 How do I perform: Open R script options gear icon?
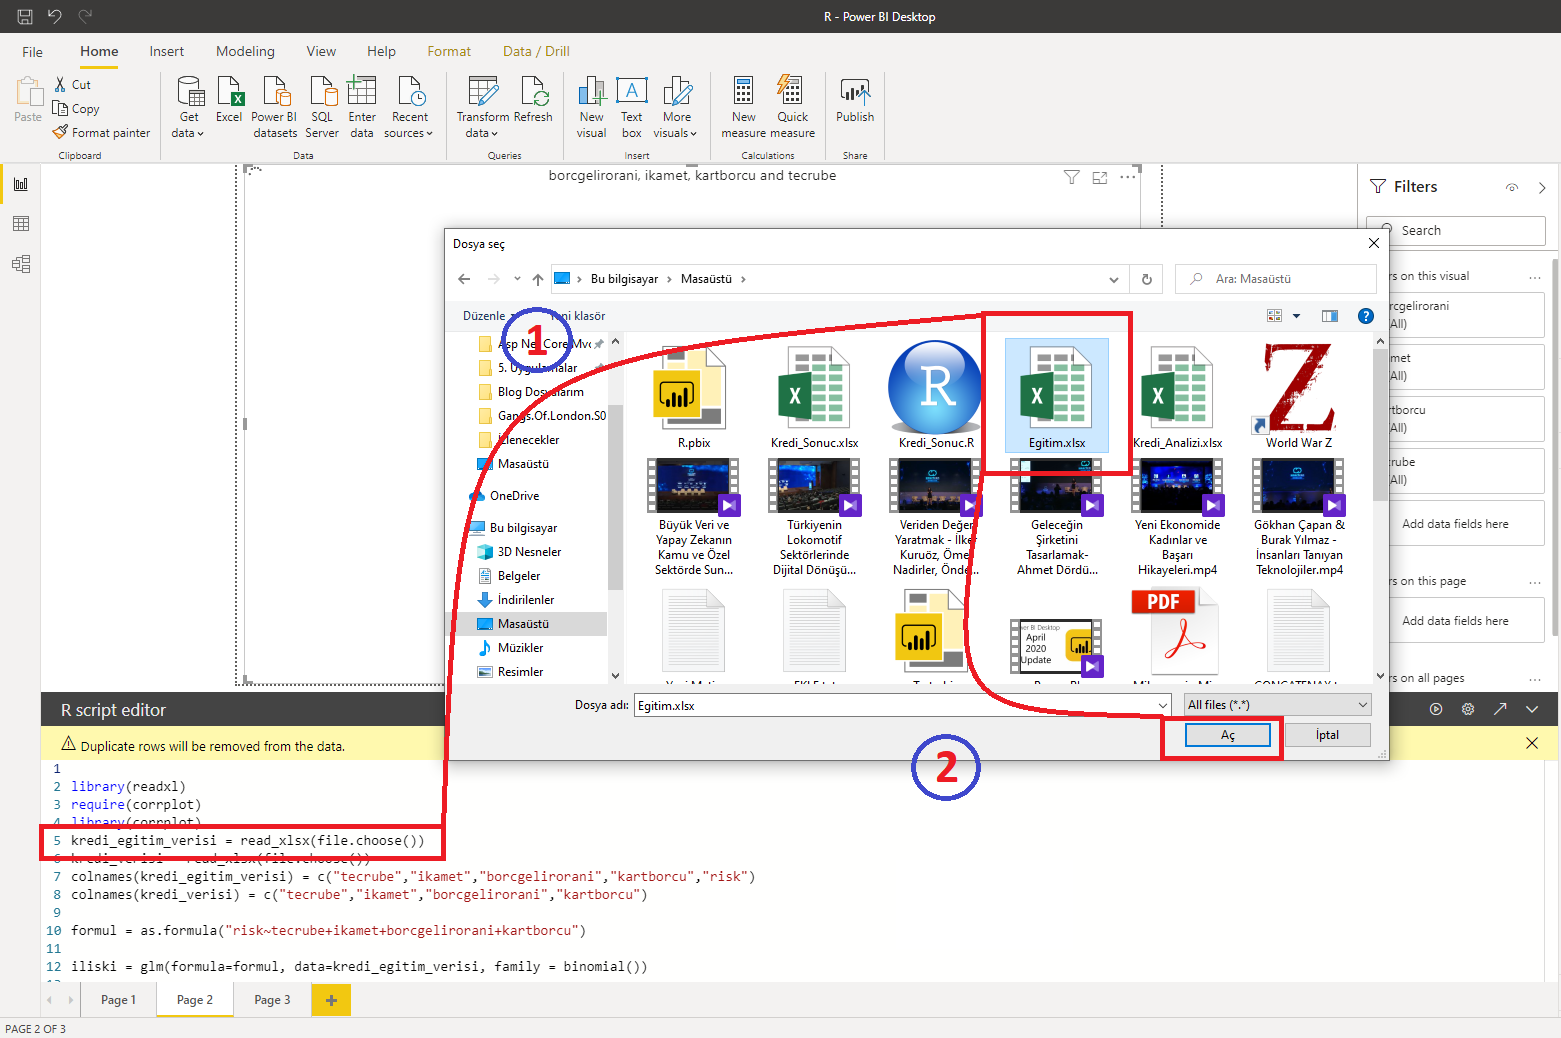(x=1468, y=709)
